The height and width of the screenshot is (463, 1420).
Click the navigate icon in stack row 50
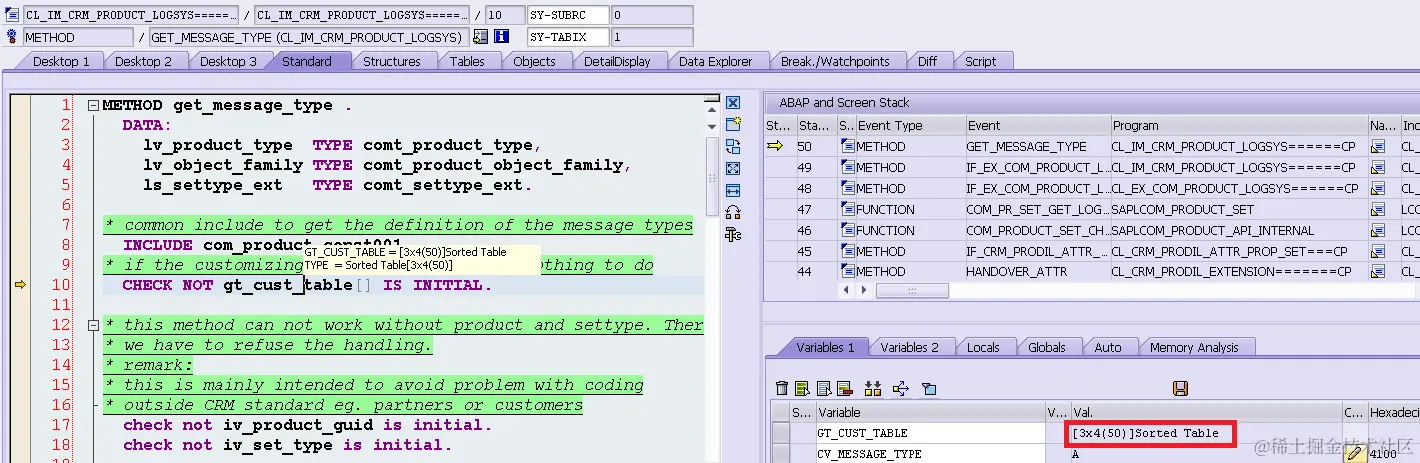tap(1378, 147)
